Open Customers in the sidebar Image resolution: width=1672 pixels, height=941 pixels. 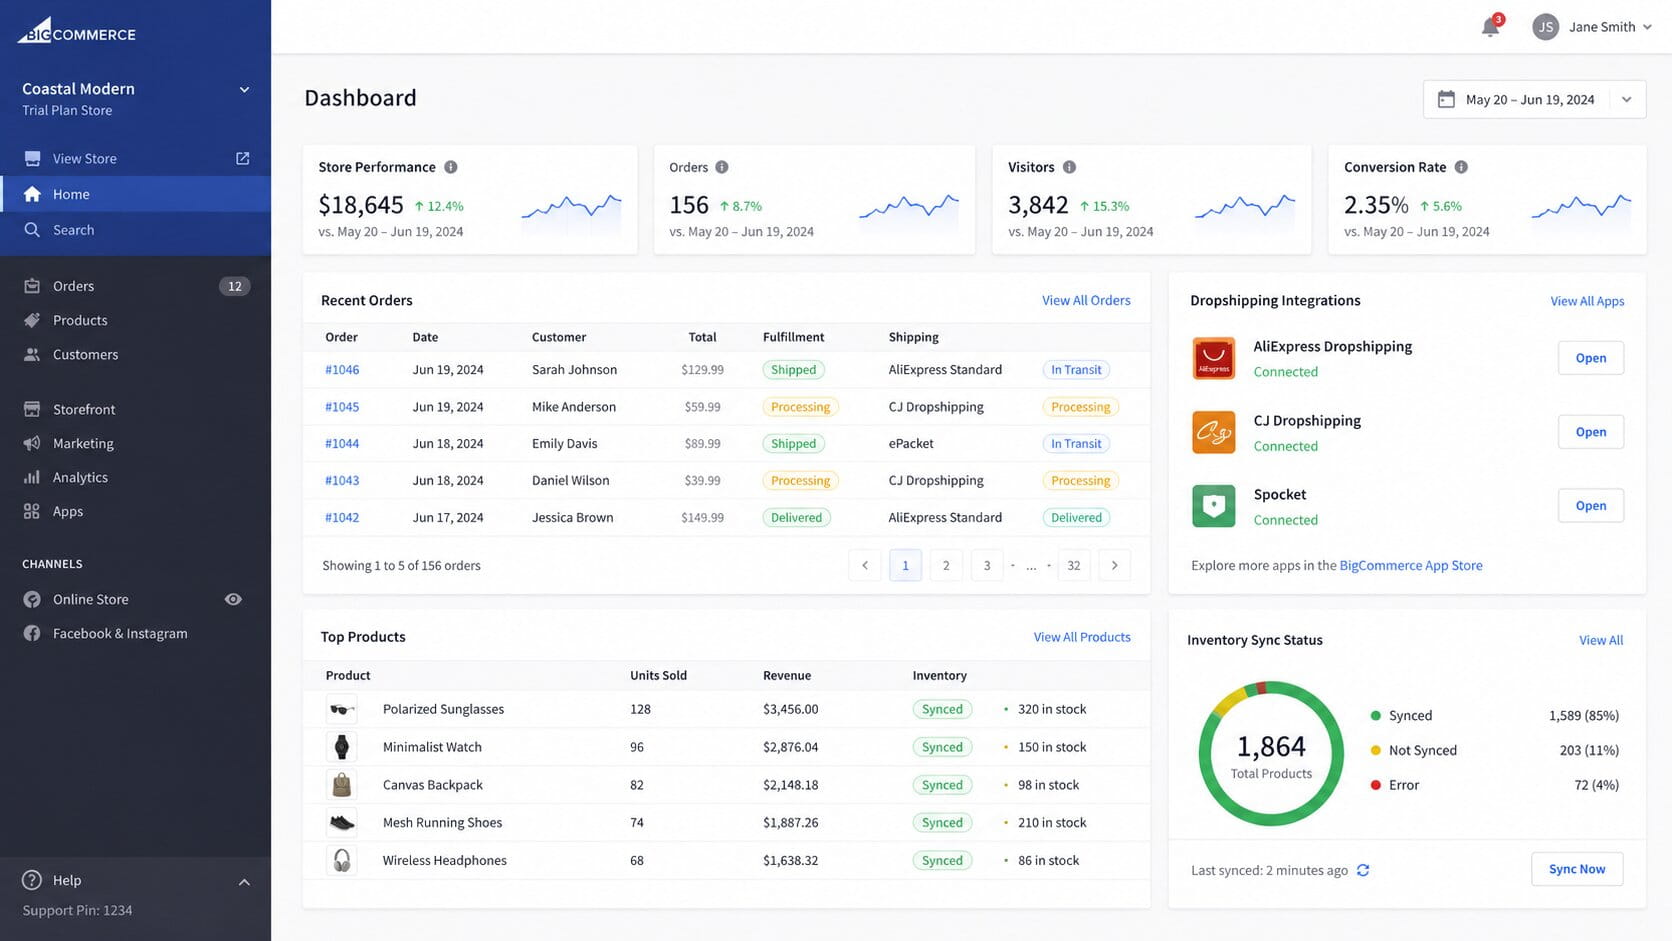135,354
